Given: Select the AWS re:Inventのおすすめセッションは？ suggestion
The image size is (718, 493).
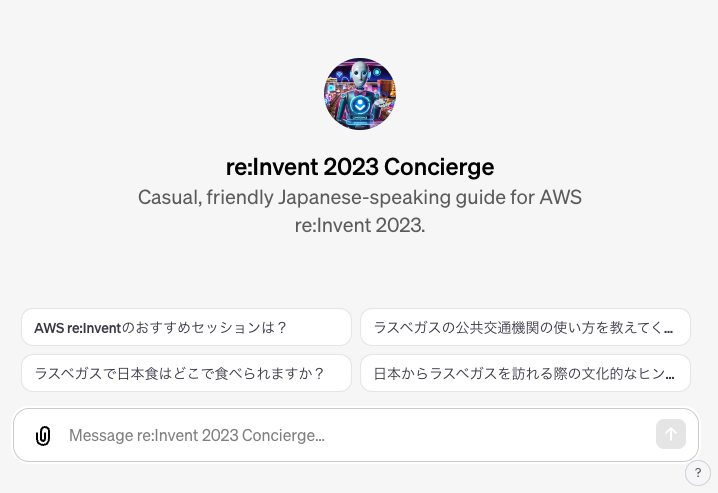Looking at the screenshot, I should pyautogui.click(x=186, y=327).
